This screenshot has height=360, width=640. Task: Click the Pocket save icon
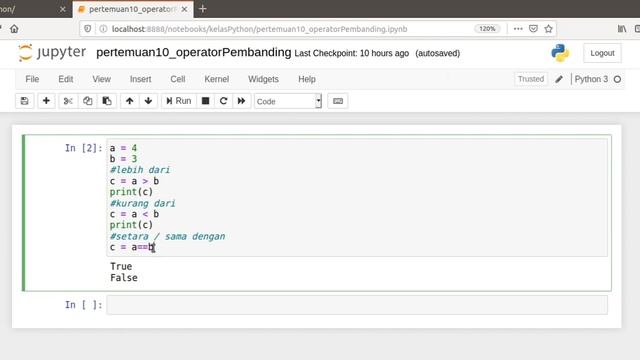(533, 29)
